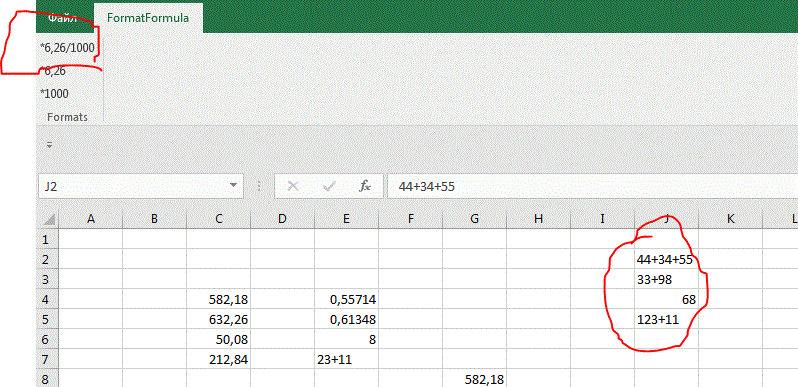Open the Файл tab
The height and width of the screenshot is (387, 798).
[63, 18]
